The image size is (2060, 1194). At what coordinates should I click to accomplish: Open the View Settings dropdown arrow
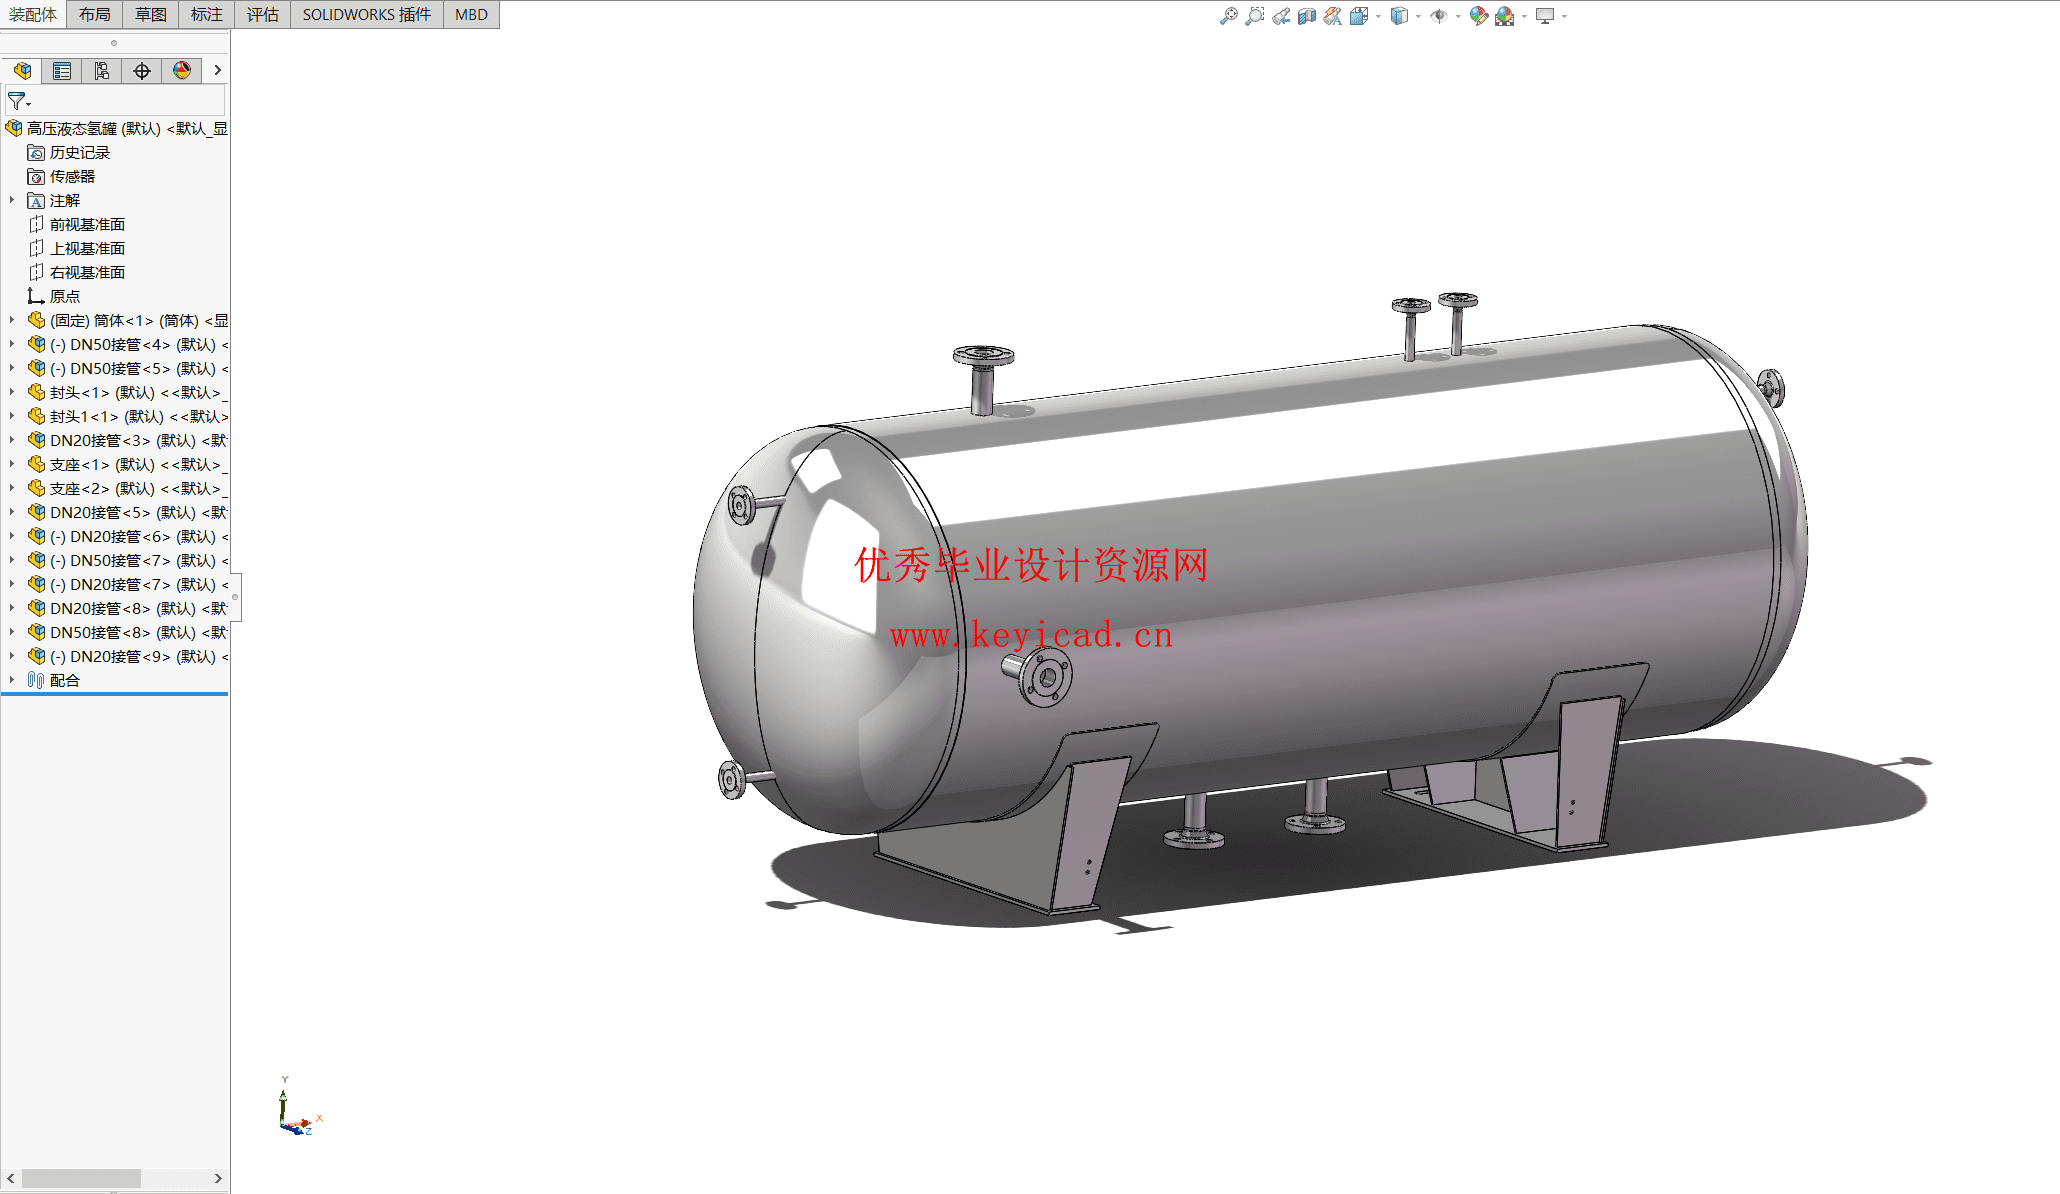coord(1564,16)
